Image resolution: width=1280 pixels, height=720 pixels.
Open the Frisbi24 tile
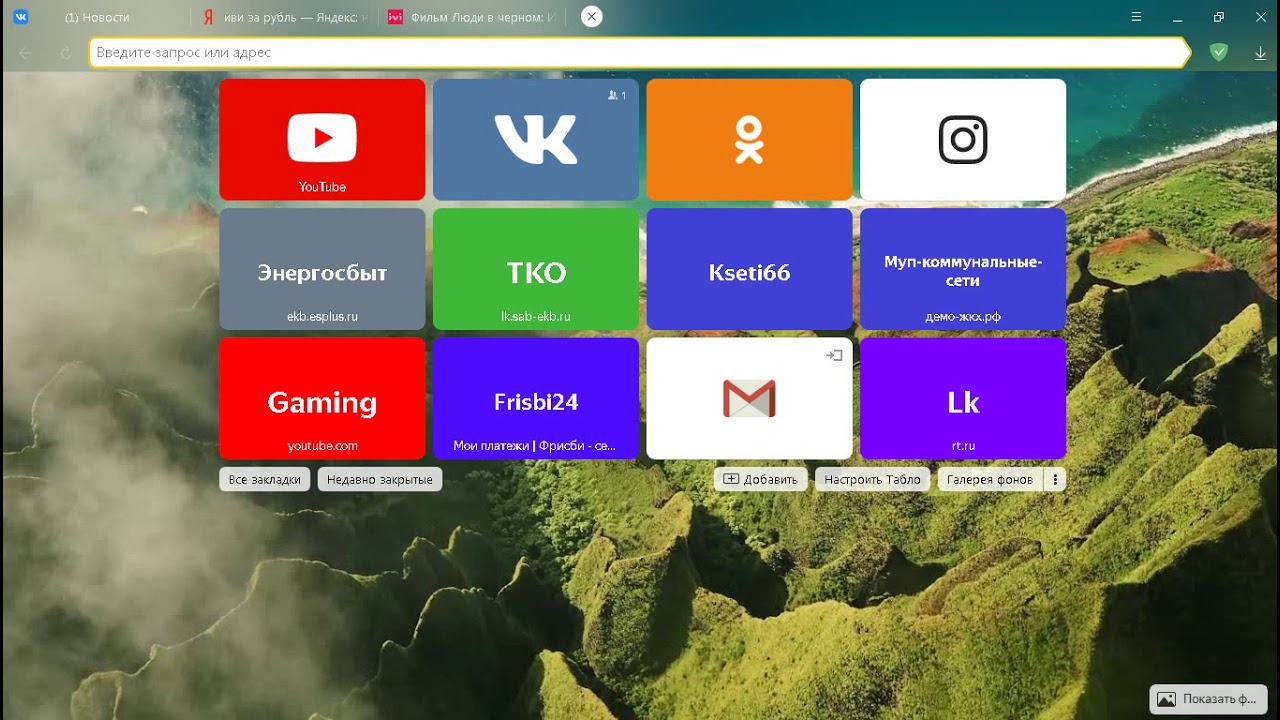coord(536,398)
